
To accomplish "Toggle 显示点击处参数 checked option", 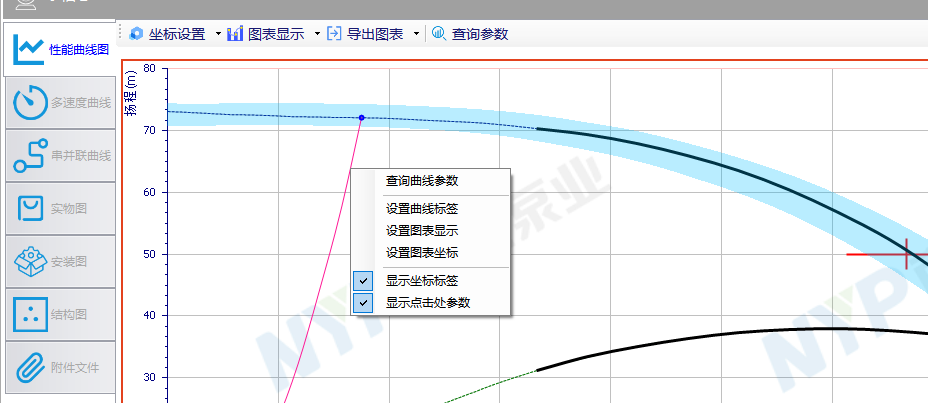I will 431,303.
